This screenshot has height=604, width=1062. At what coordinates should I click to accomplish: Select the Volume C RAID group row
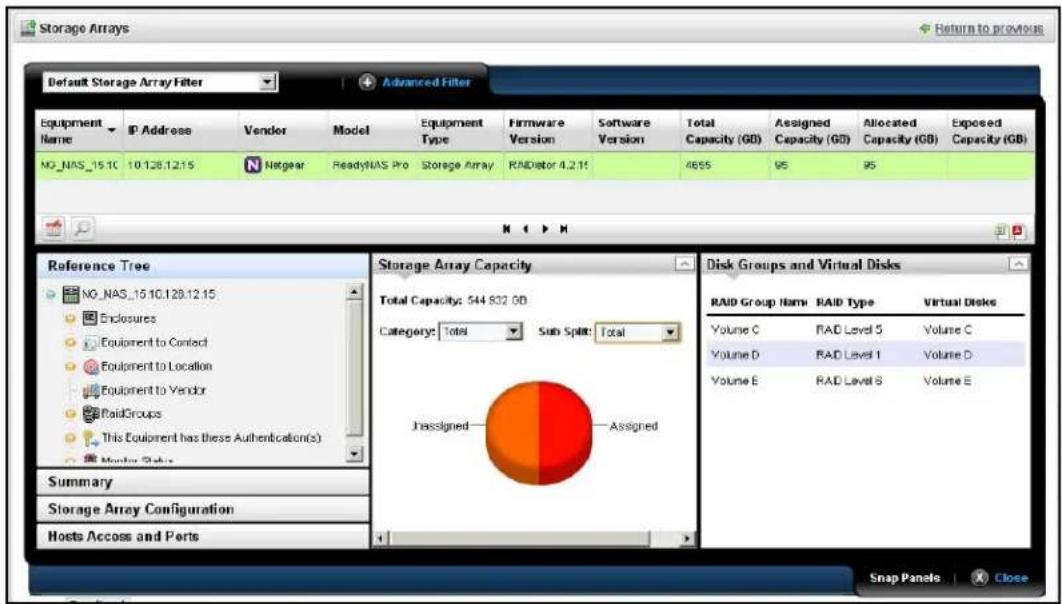click(x=866, y=330)
